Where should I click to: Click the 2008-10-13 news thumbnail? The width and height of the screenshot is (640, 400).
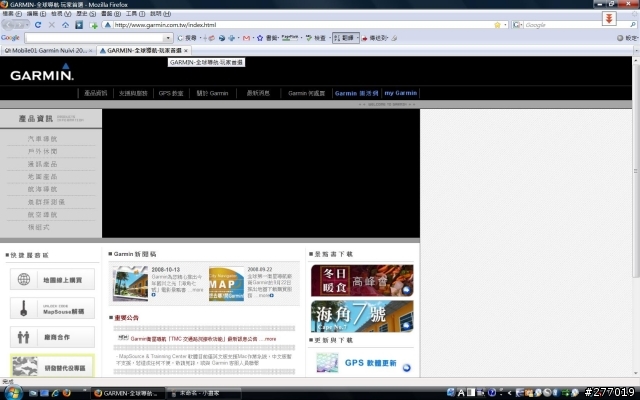pyautogui.click(x=130, y=283)
